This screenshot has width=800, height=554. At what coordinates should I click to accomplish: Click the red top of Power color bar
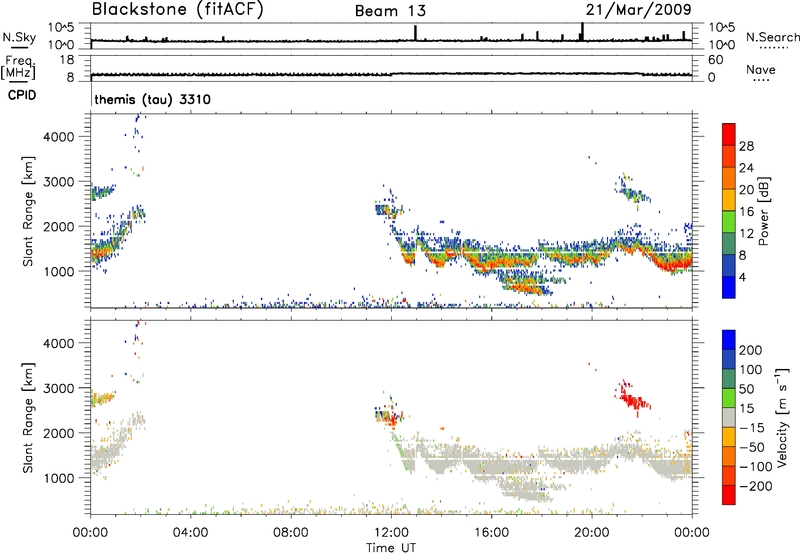(729, 133)
